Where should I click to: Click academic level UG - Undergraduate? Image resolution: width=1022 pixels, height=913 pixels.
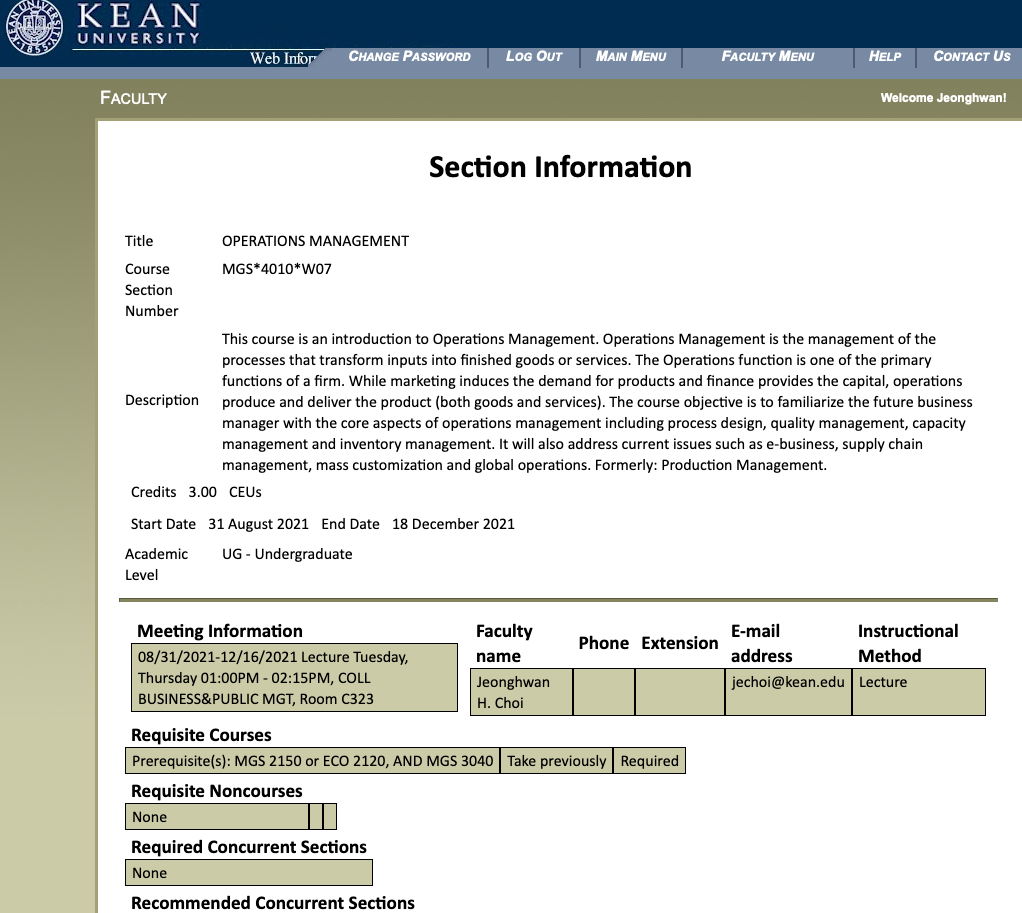click(x=287, y=554)
